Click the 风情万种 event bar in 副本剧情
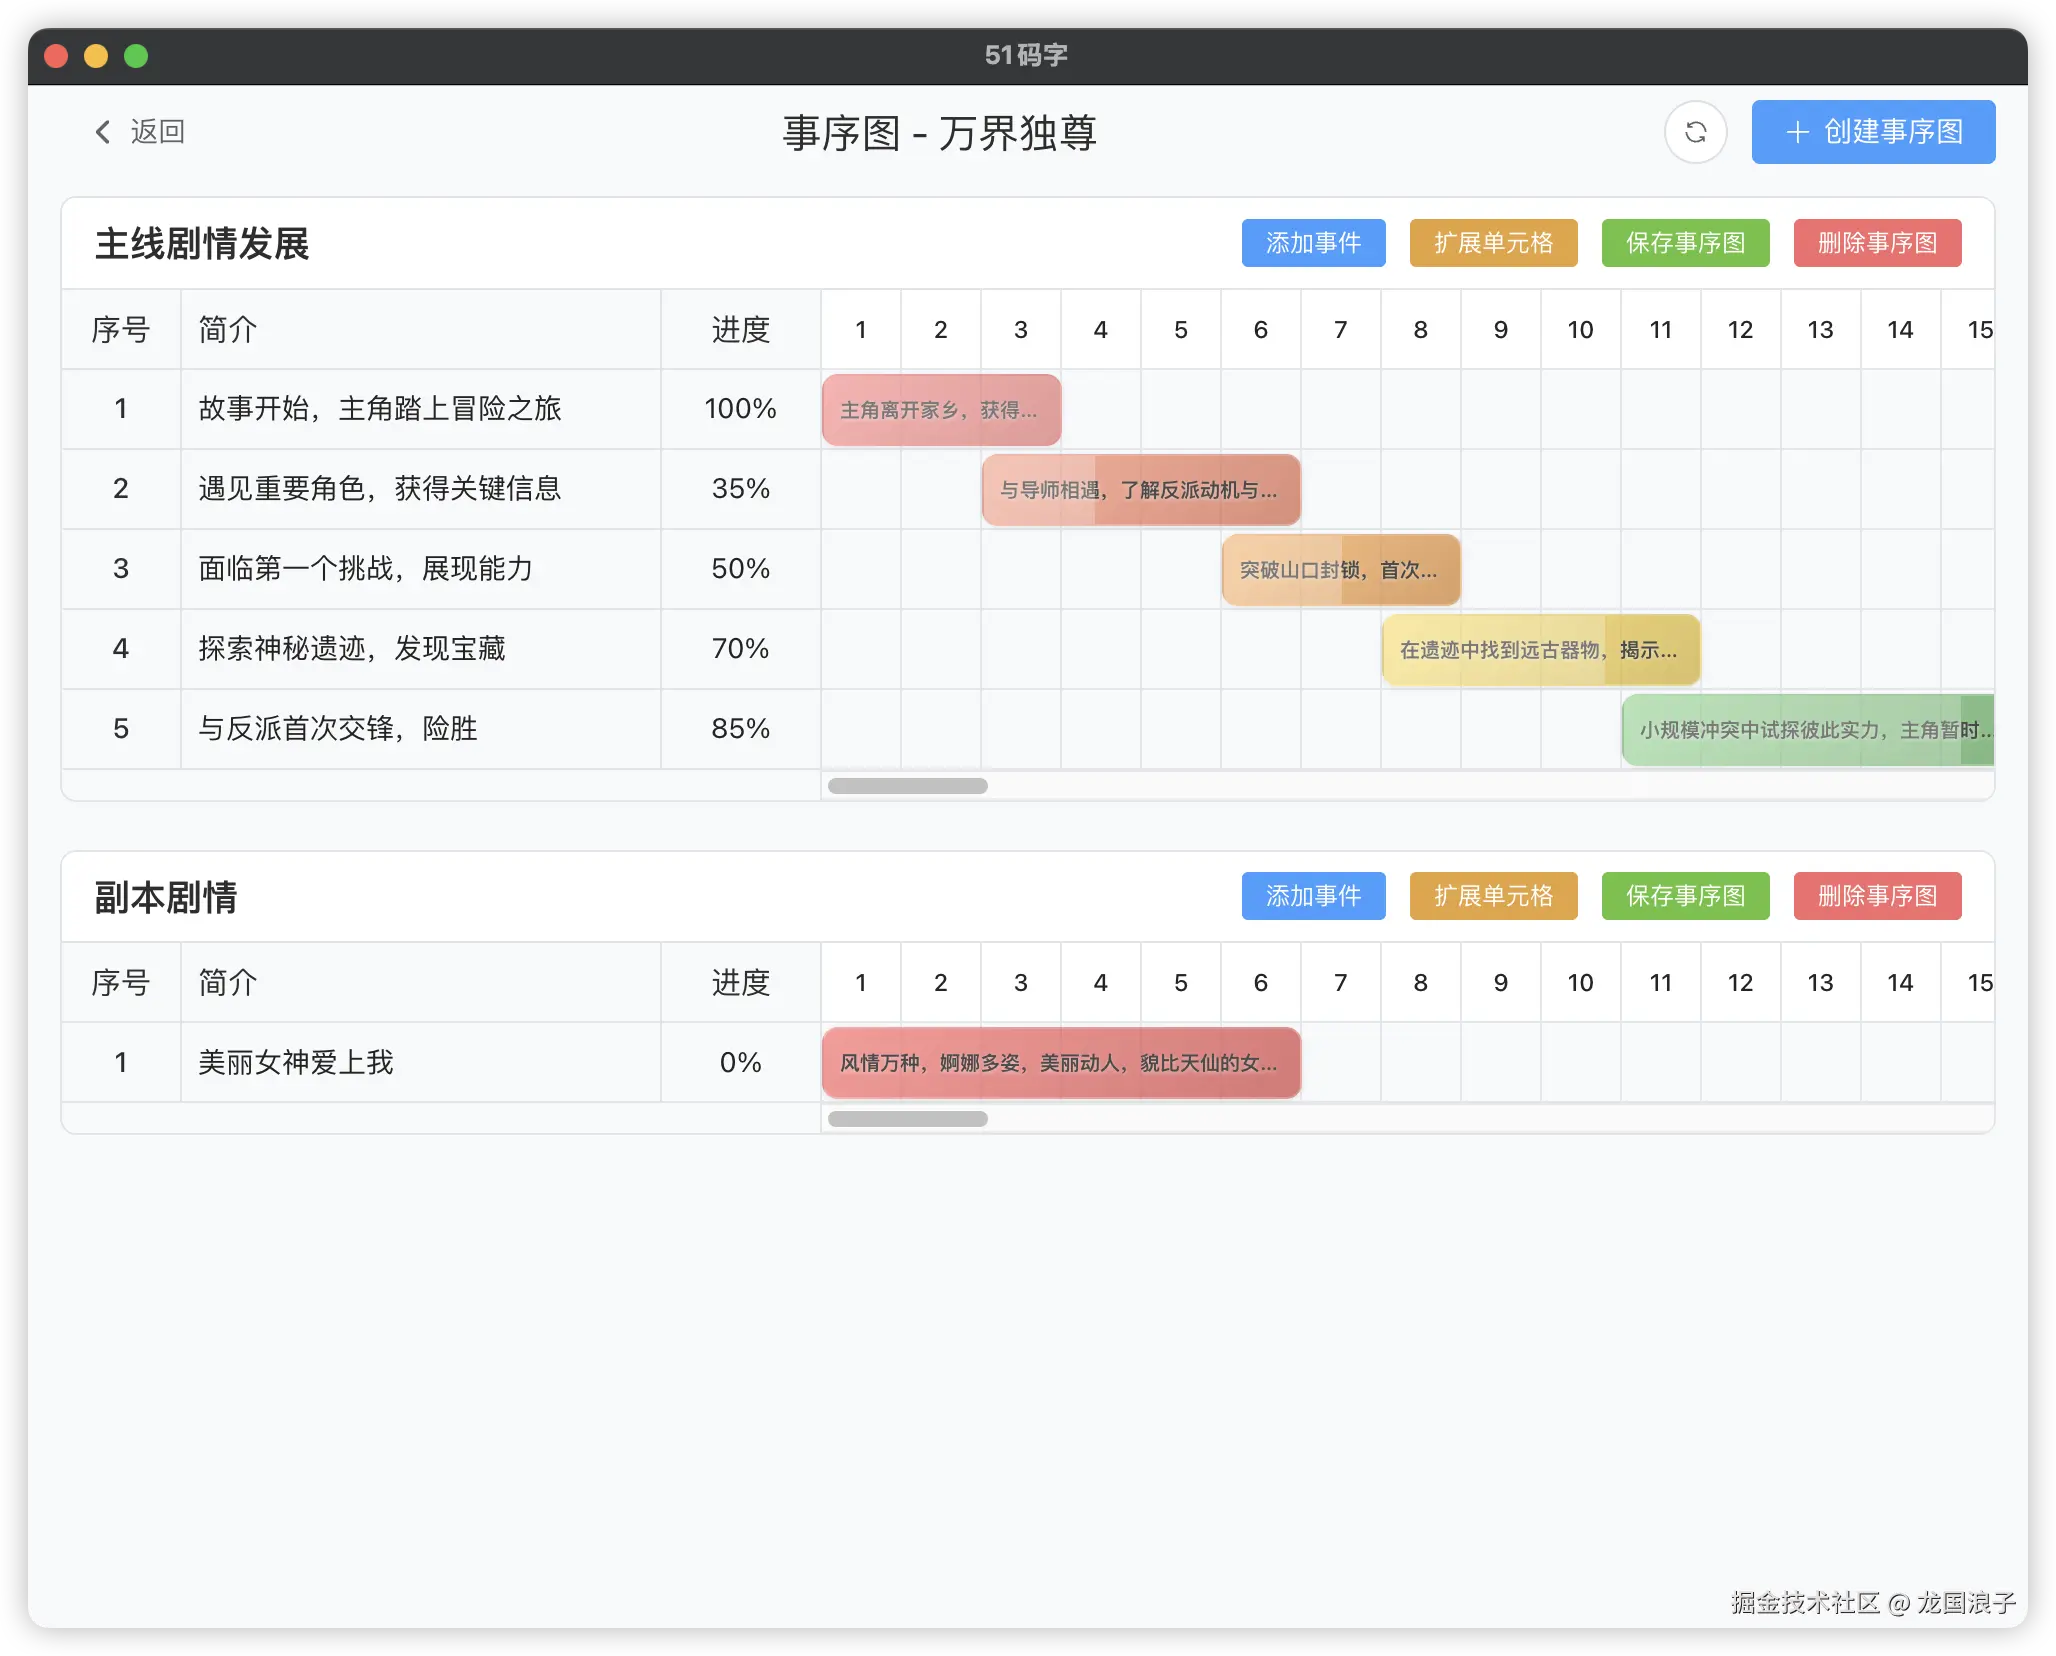This screenshot has width=2056, height=1656. [x=1061, y=1063]
